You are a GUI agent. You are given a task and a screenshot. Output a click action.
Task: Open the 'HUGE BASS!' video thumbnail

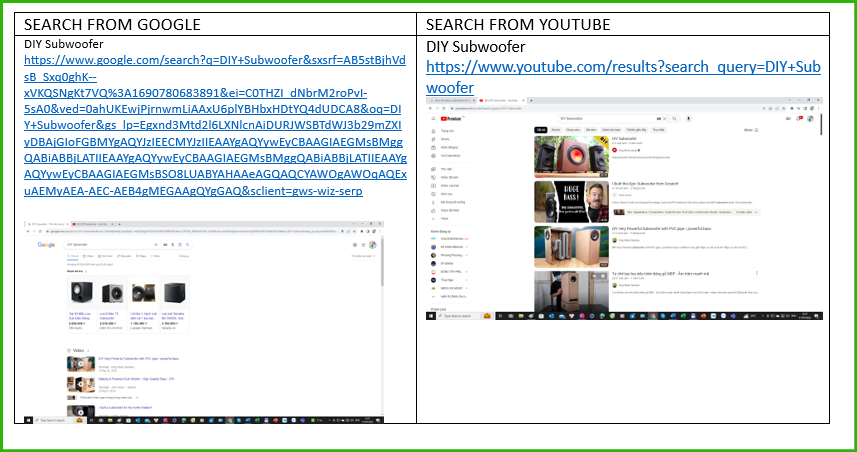(x=571, y=202)
